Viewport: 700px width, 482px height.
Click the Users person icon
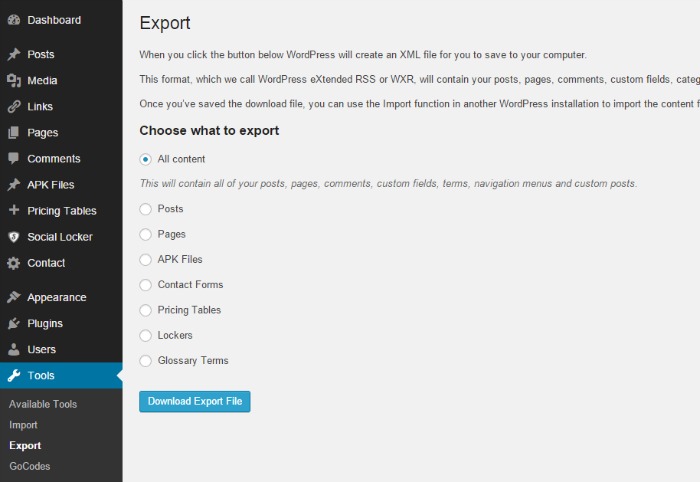tap(14, 349)
